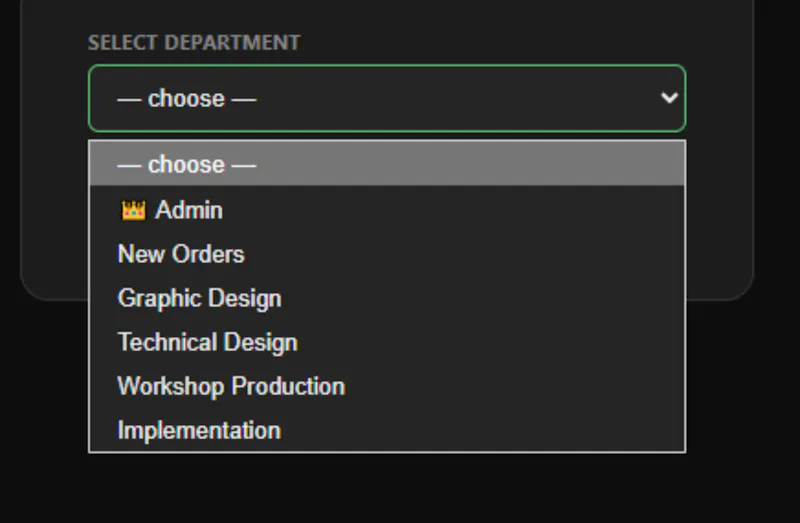Click the word 'Graphic' in the list
Screen dimensions: 800x523
pyautogui.click(x=160, y=298)
